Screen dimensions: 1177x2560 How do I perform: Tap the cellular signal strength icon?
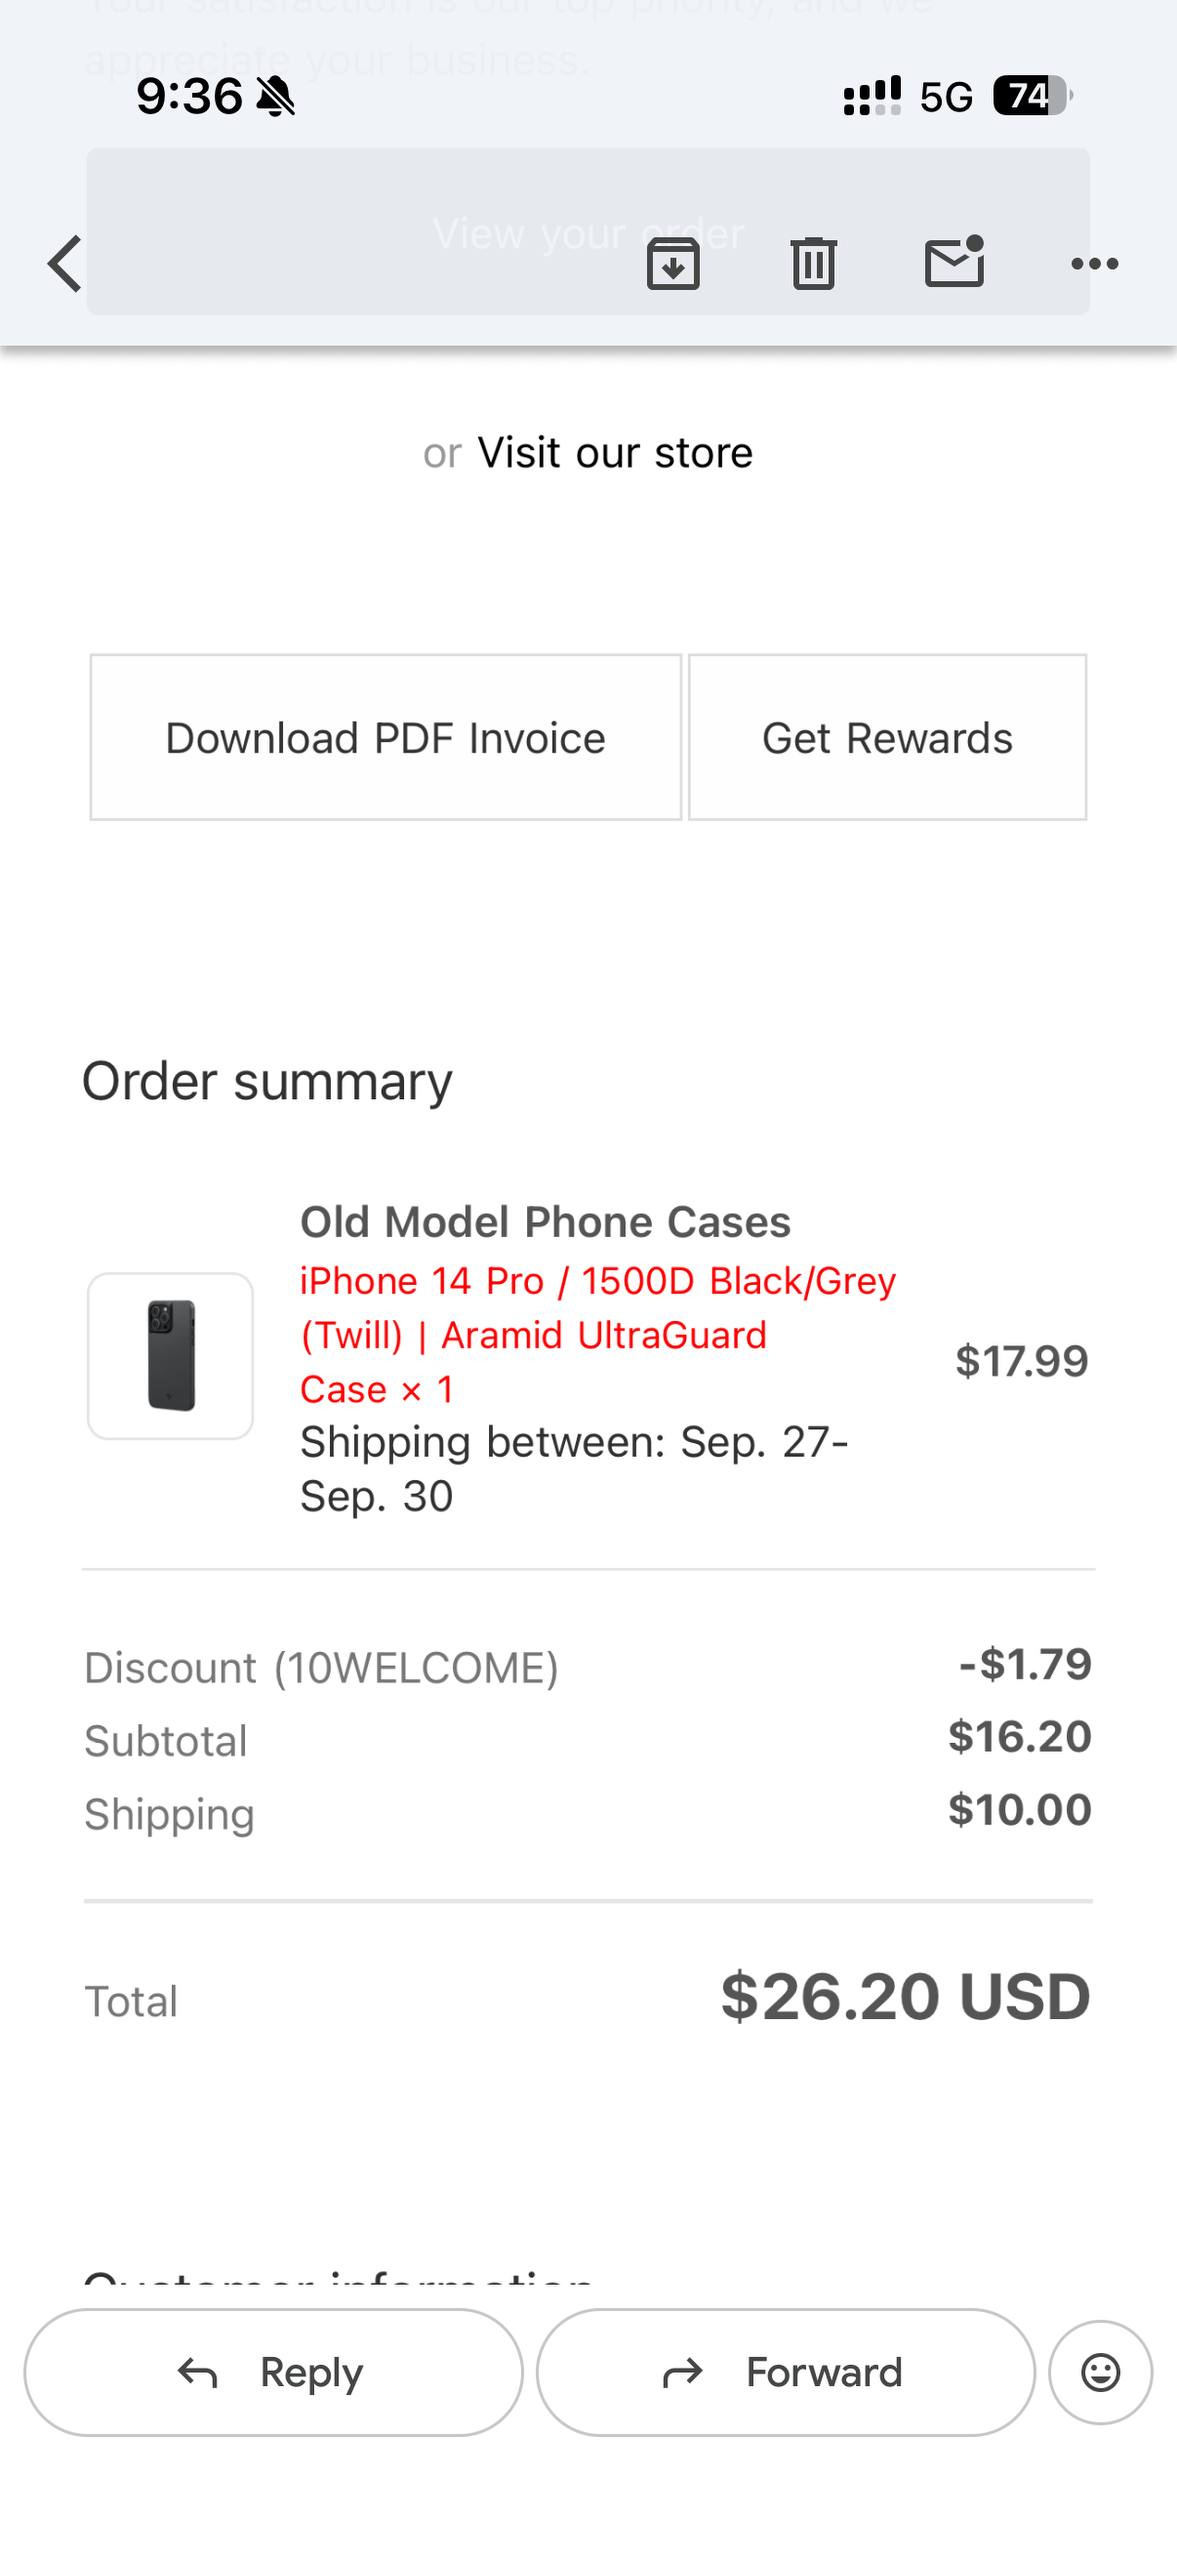pos(872,96)
